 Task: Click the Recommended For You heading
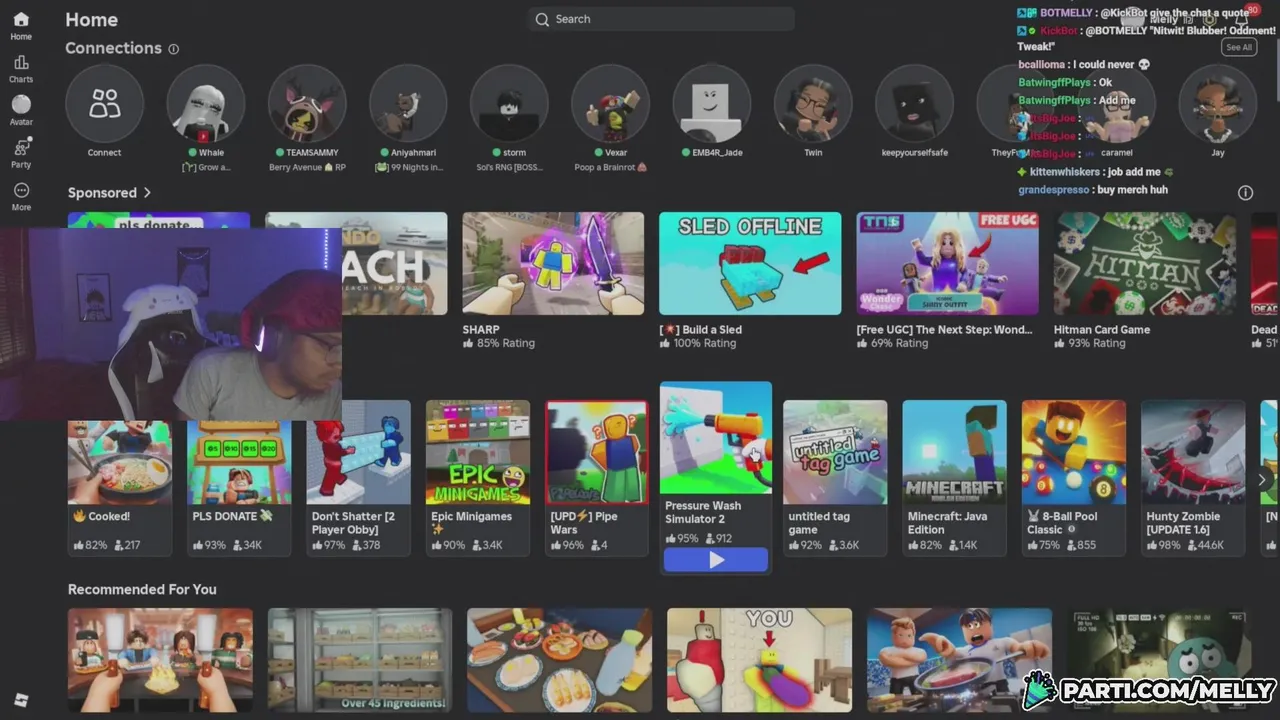point(142,589)
